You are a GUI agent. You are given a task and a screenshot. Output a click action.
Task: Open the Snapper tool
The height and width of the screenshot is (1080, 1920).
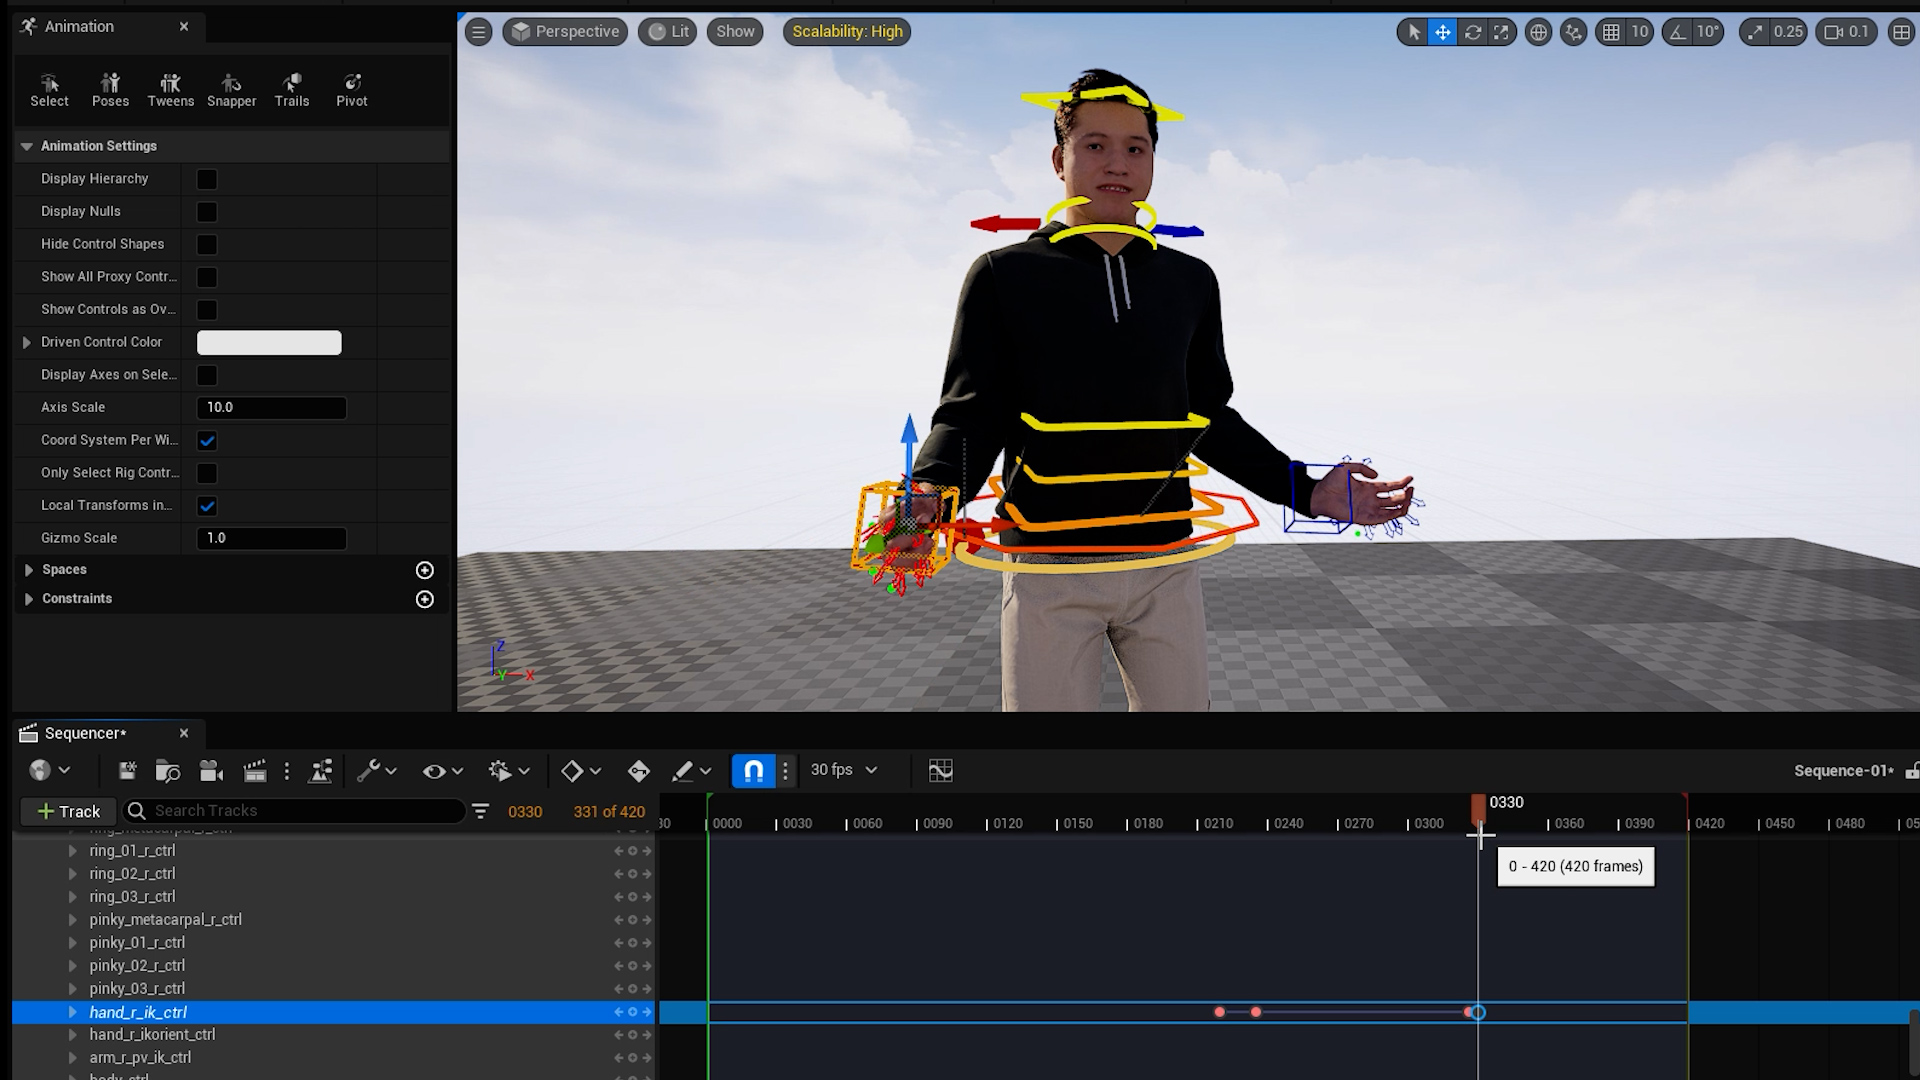click(x=231, y=89)
